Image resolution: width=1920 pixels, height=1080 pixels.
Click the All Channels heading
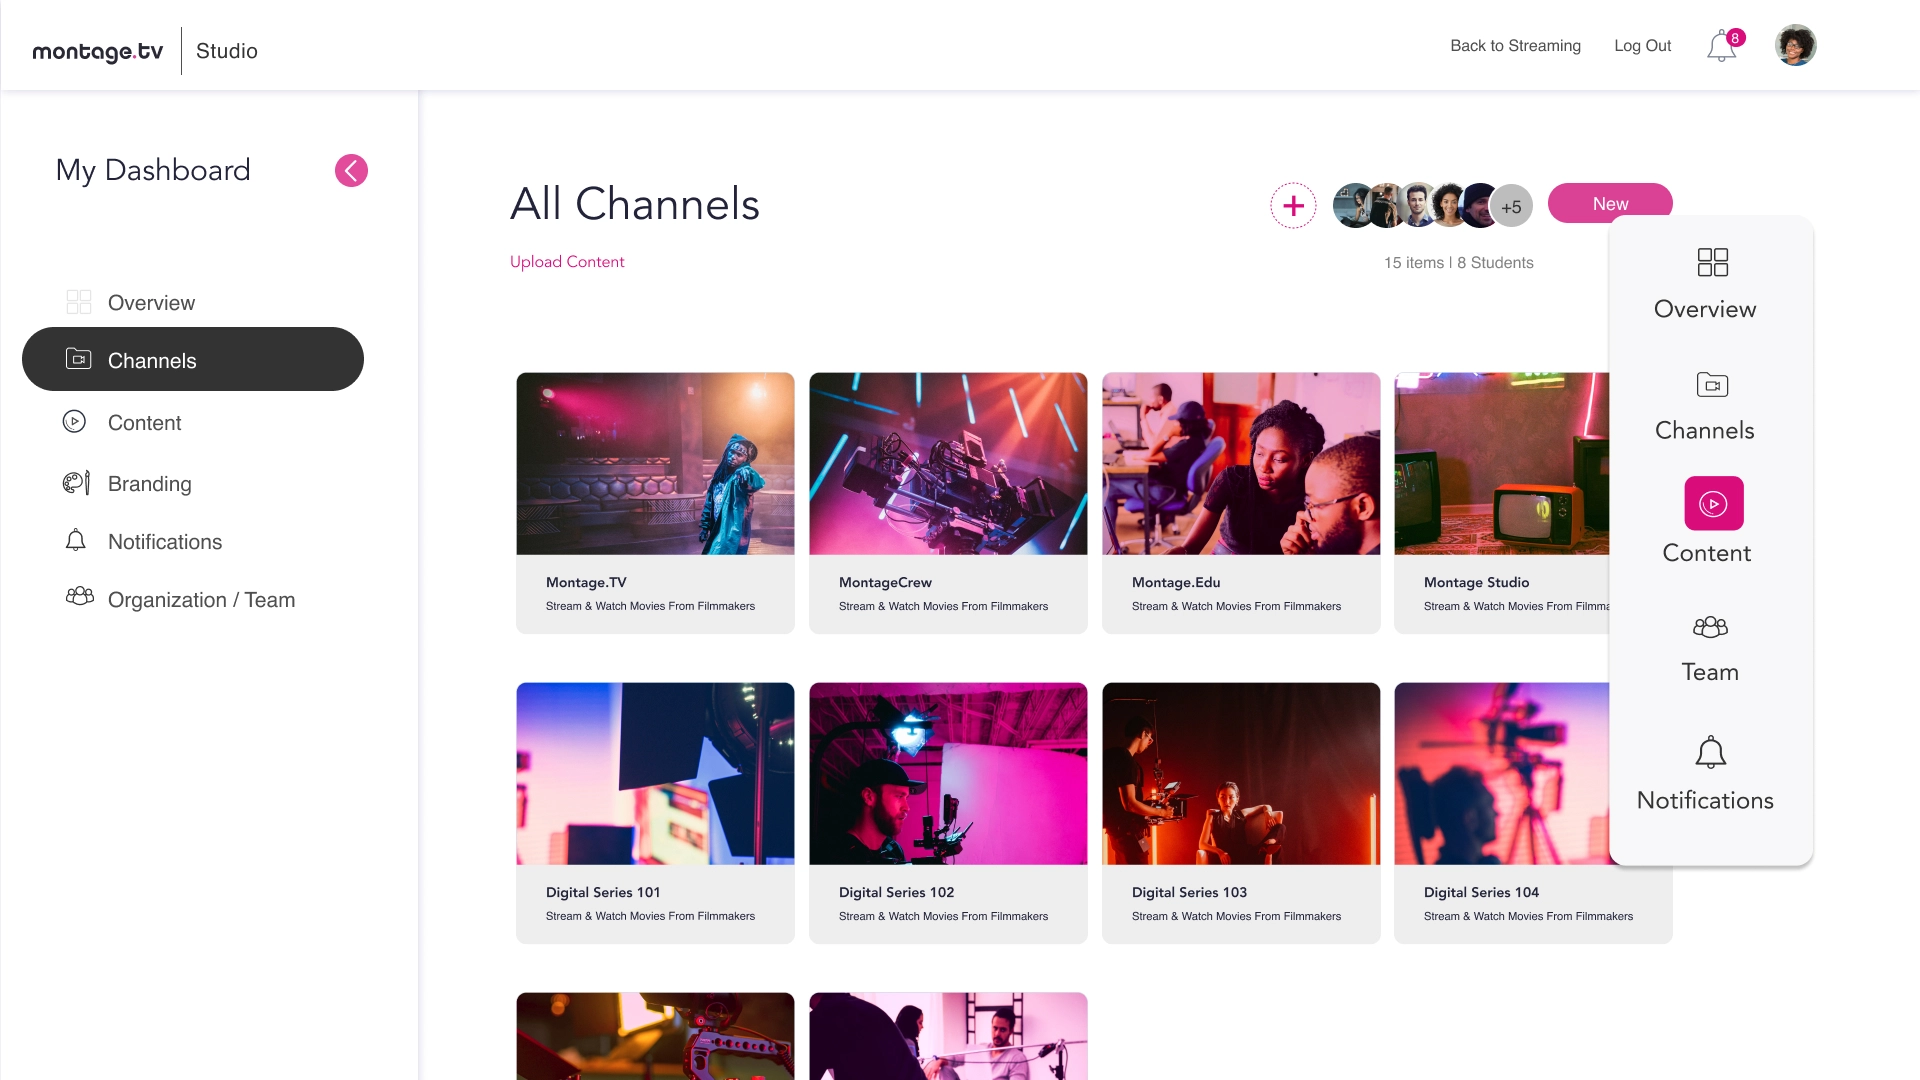pyautogui.click(x=635, y=204)
